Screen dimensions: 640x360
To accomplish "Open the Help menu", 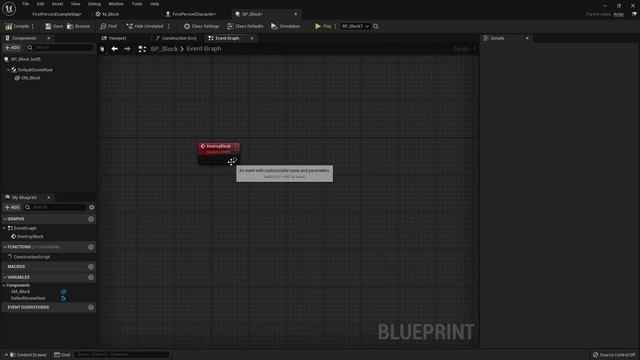I will point(154,4).
